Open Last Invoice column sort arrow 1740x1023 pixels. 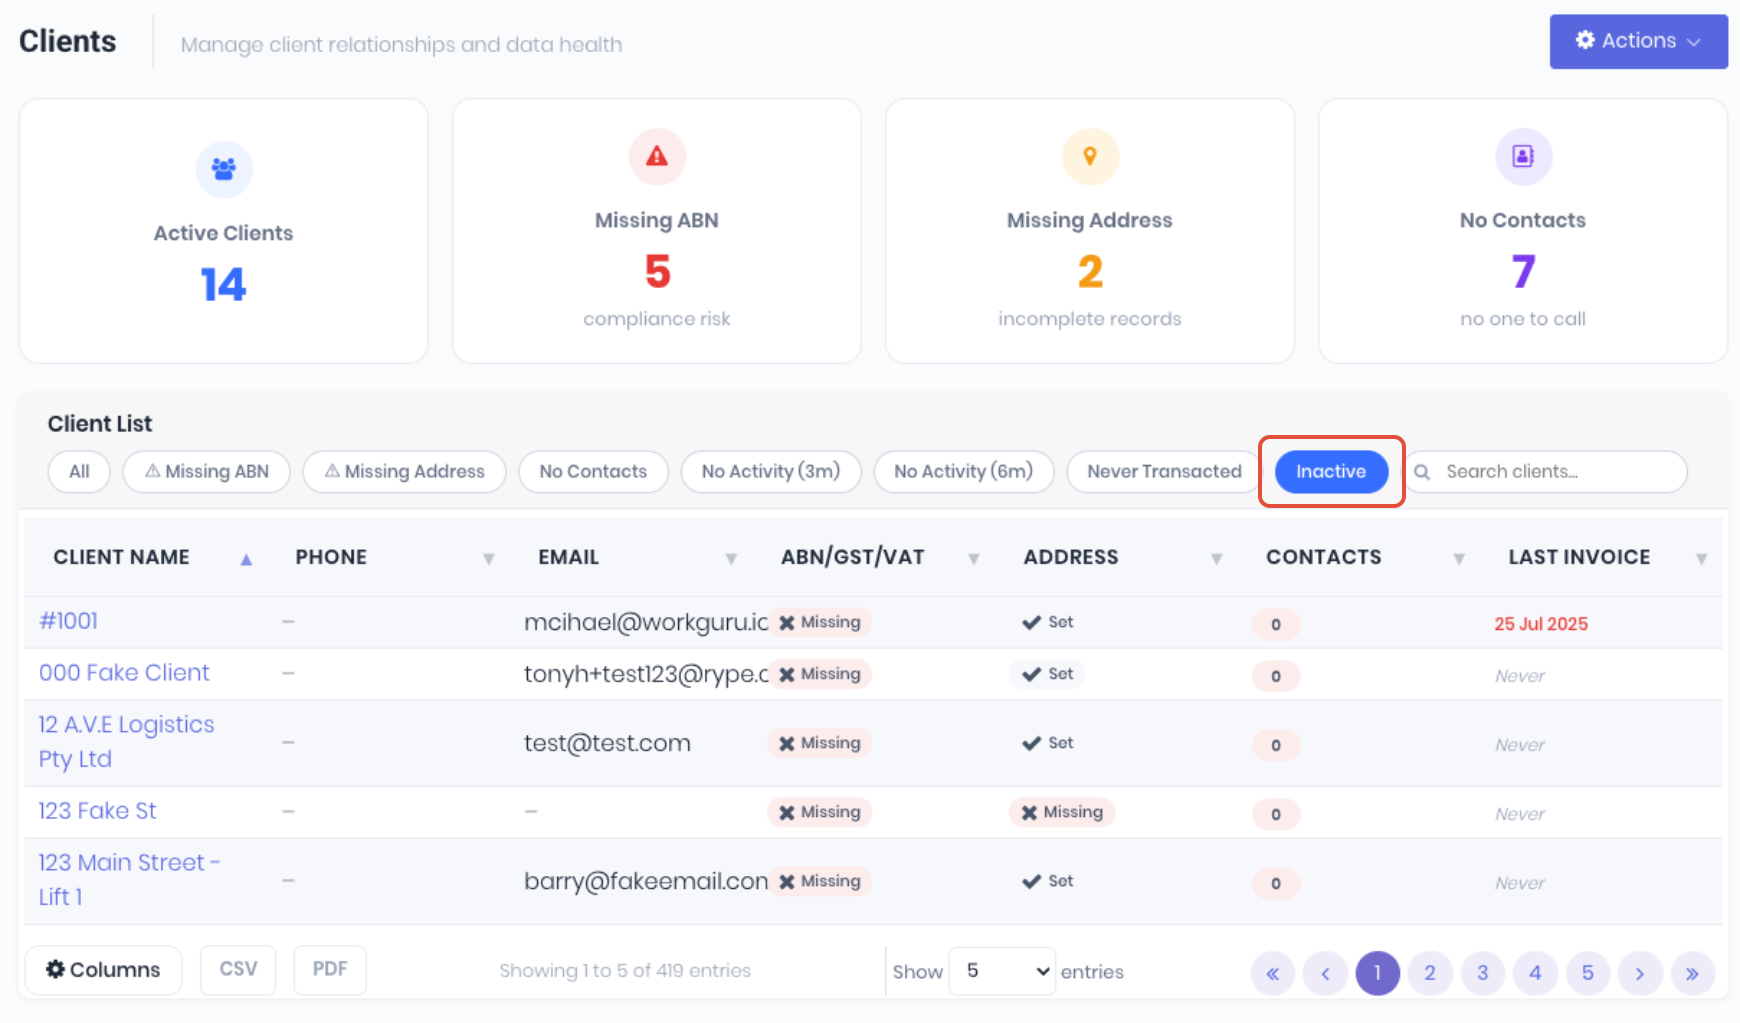[1702, 559]
